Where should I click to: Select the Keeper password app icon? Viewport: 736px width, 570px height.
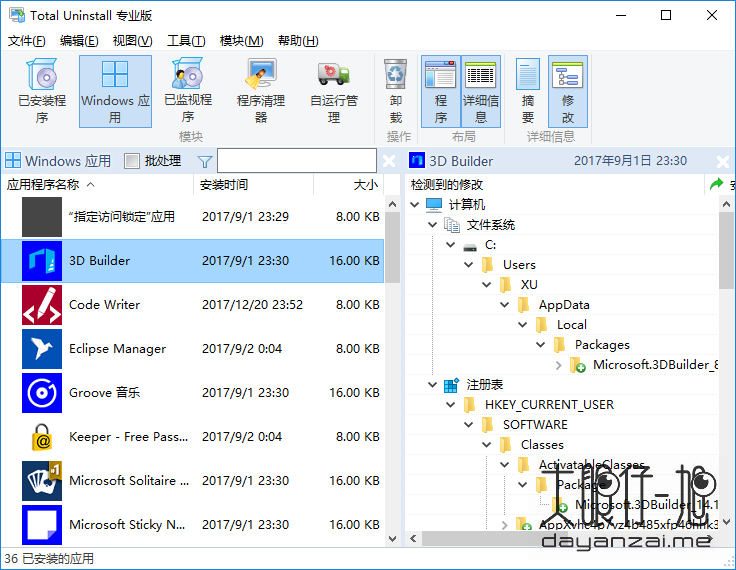[x=42, y=437]
